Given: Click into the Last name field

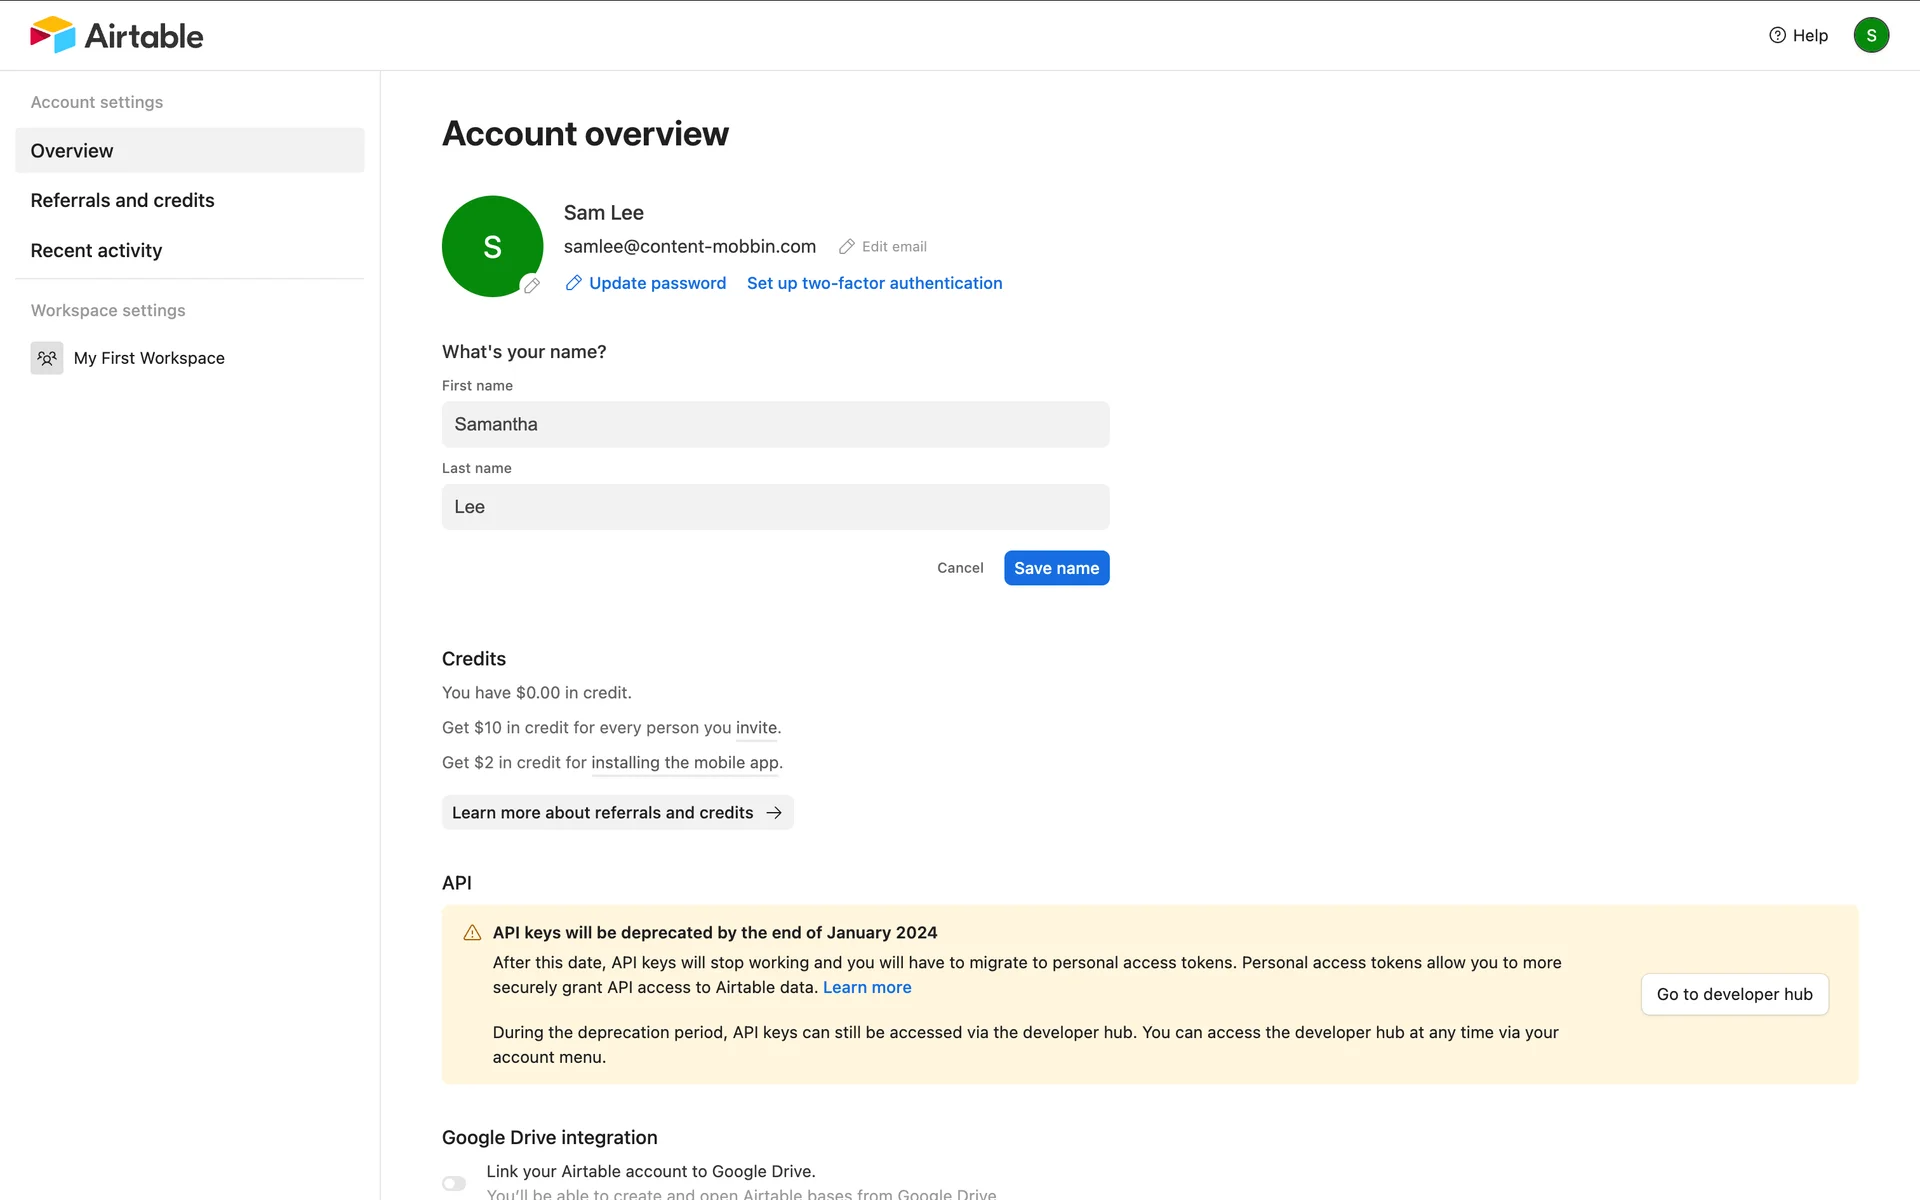Looking at the screenshot, I should coord(775,507).
